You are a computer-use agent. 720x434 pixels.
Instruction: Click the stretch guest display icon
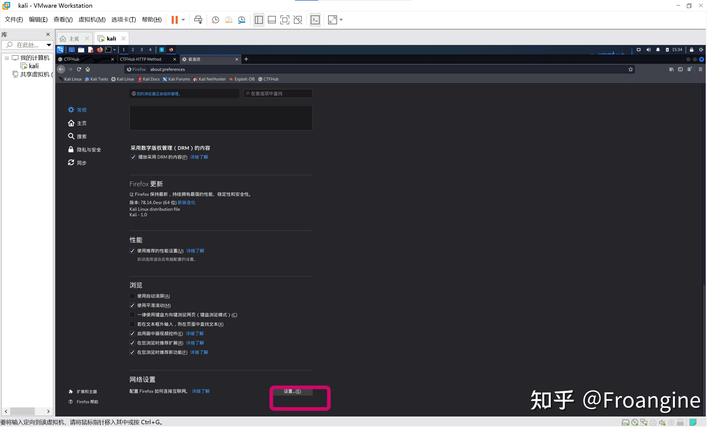pos(332,20)
